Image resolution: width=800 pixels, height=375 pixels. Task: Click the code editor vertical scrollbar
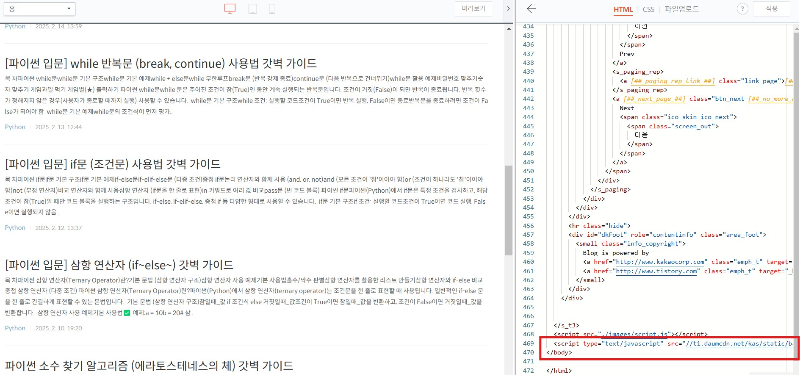point(797,196)
